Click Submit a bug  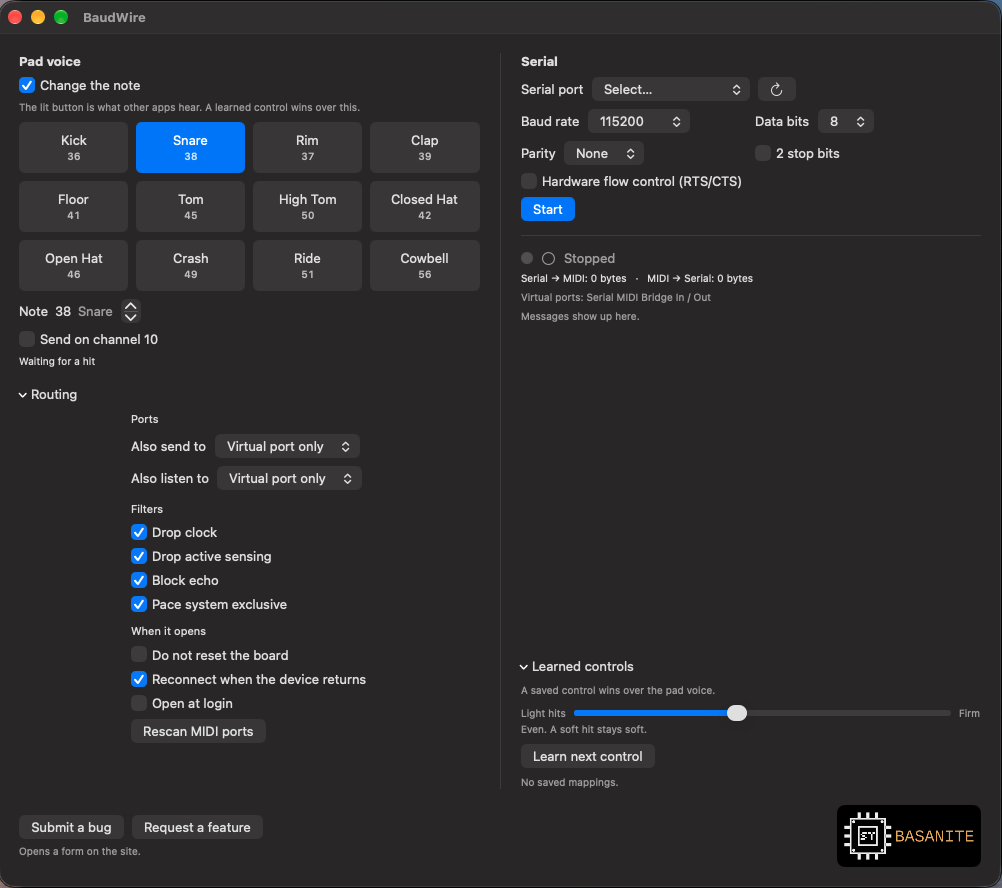pyautogui.click(x=71, y=827)
